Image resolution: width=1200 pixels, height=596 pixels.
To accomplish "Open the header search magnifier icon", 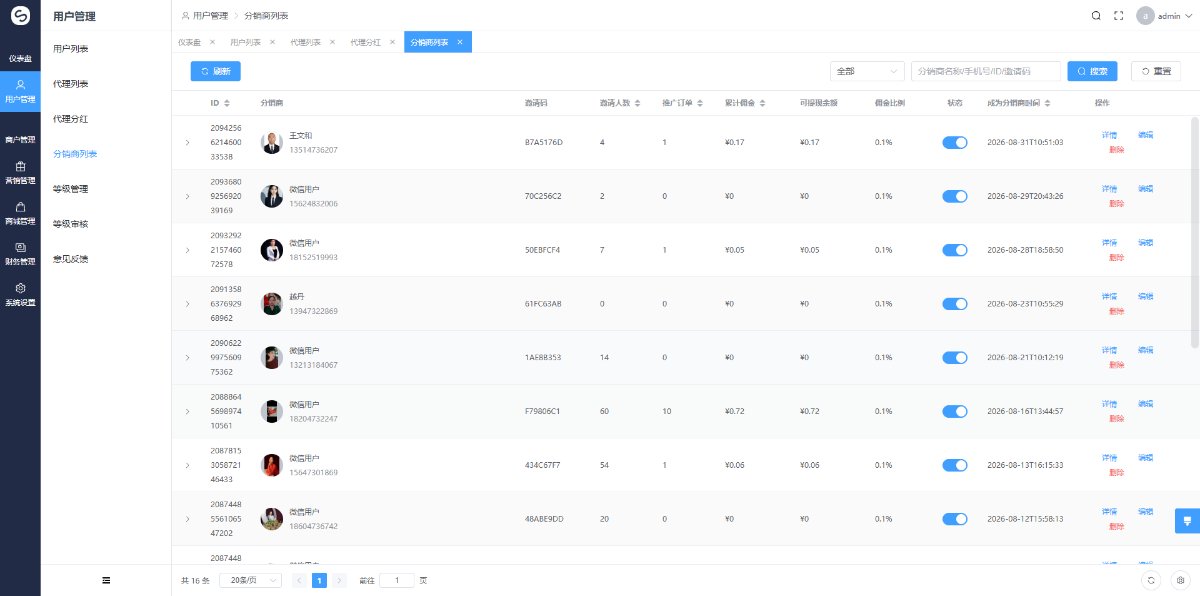I will pyautogui.click(x=1096, y=16).
